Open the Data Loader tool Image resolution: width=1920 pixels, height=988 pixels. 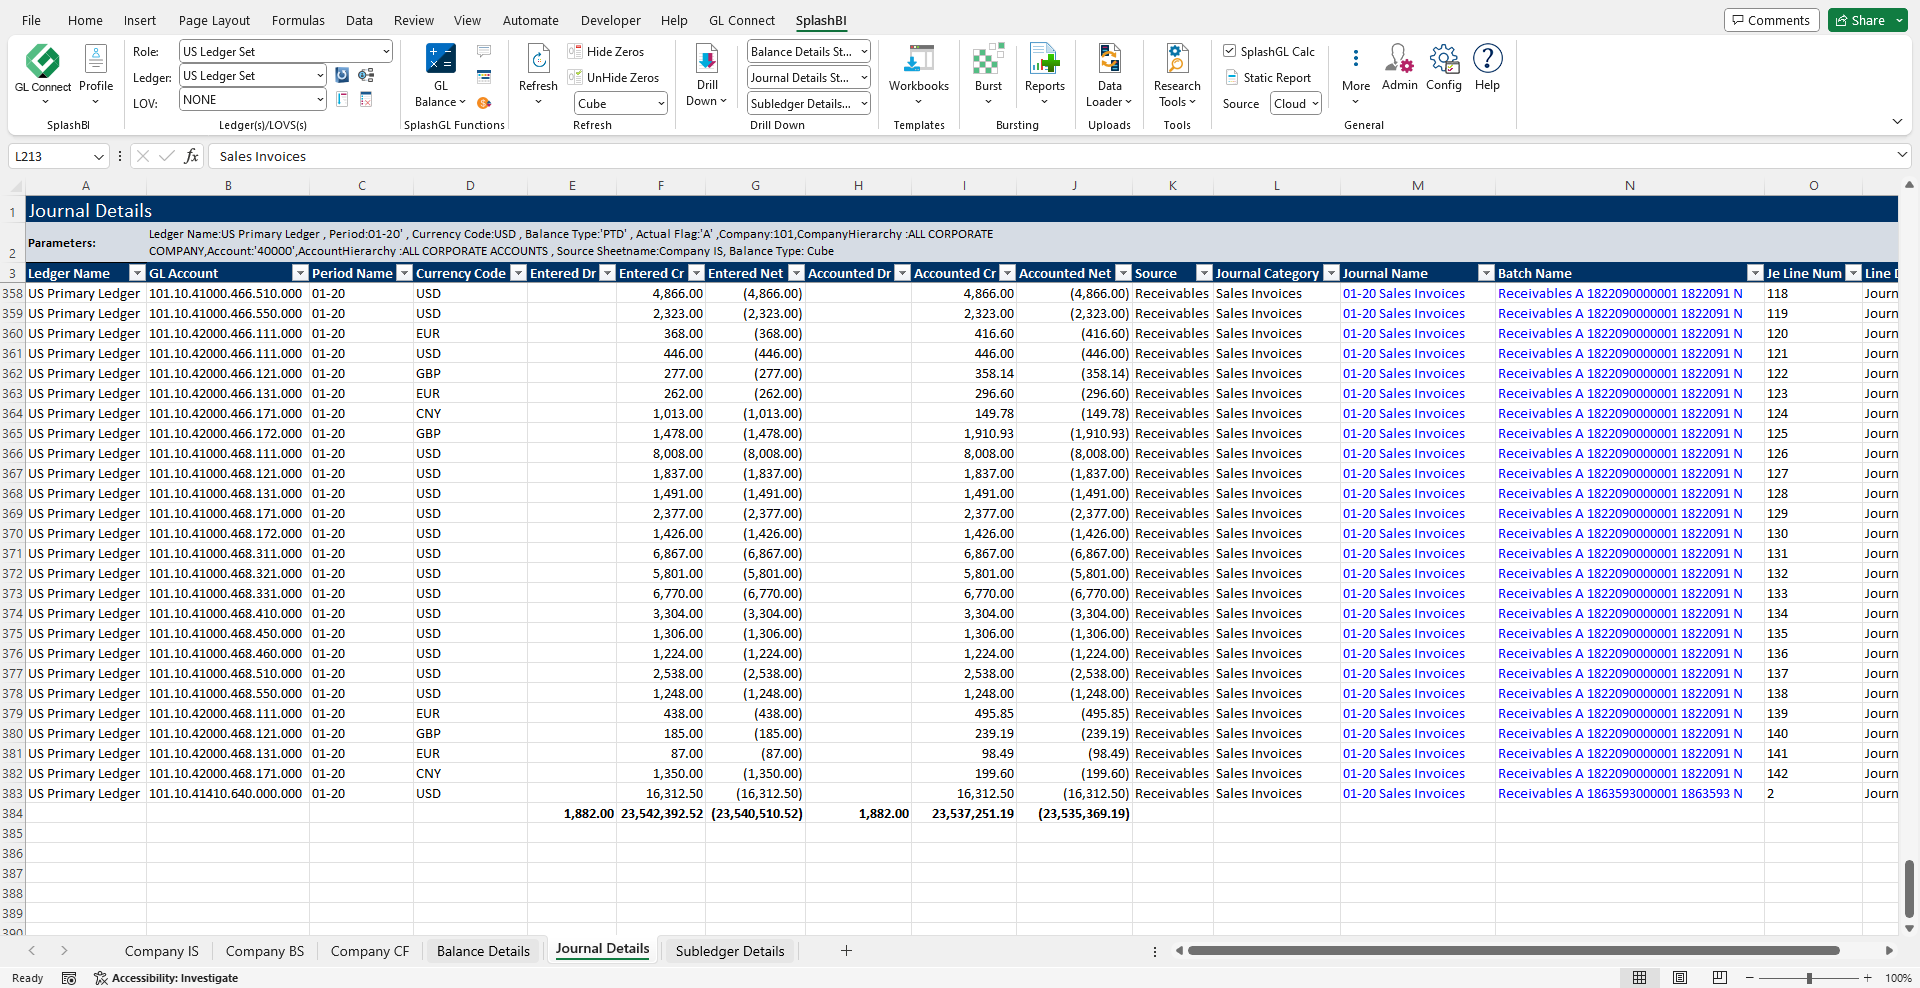pyautogui.click(x=1109, y=60)
